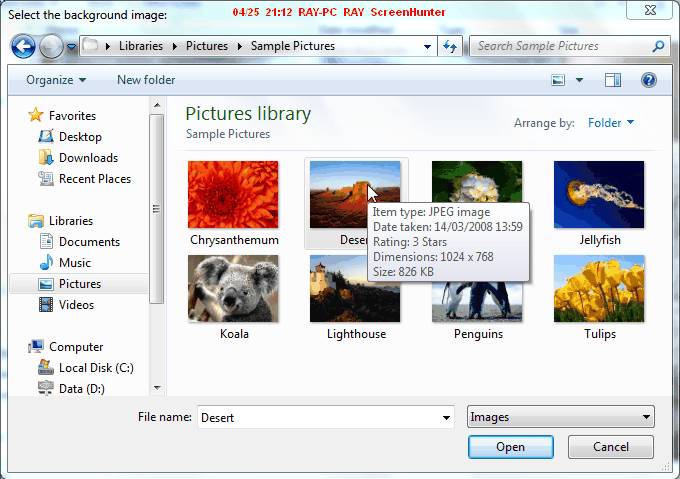Expand the address bar history dropdown arrow
The width and height of the screenshot is (680, 479).
click(427, 46)
